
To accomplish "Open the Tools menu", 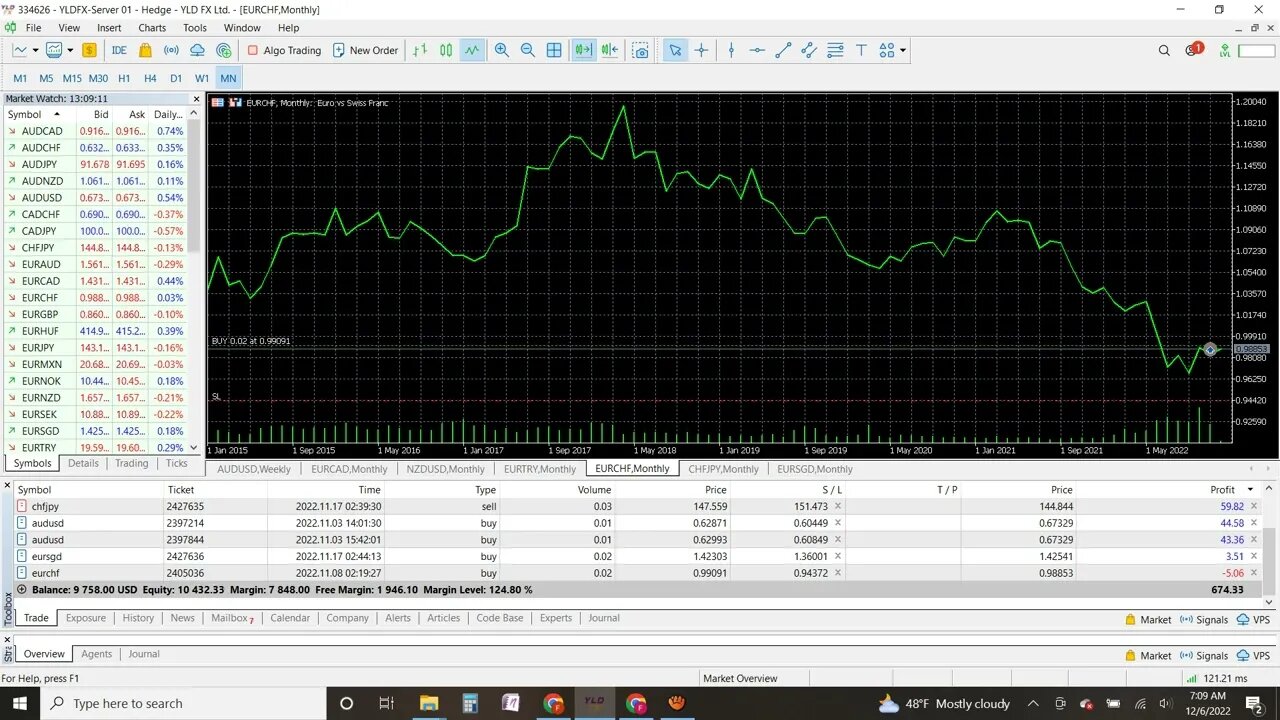I will click(x=195, y=28).
